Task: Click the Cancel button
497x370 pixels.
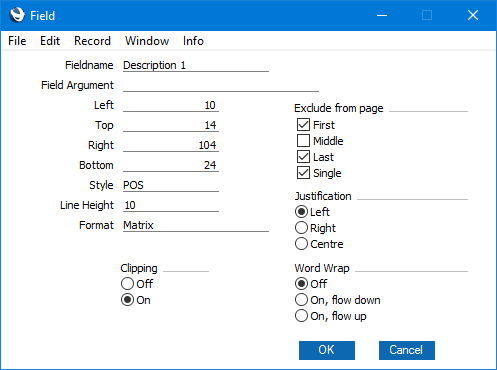Action: coord(407,350)
